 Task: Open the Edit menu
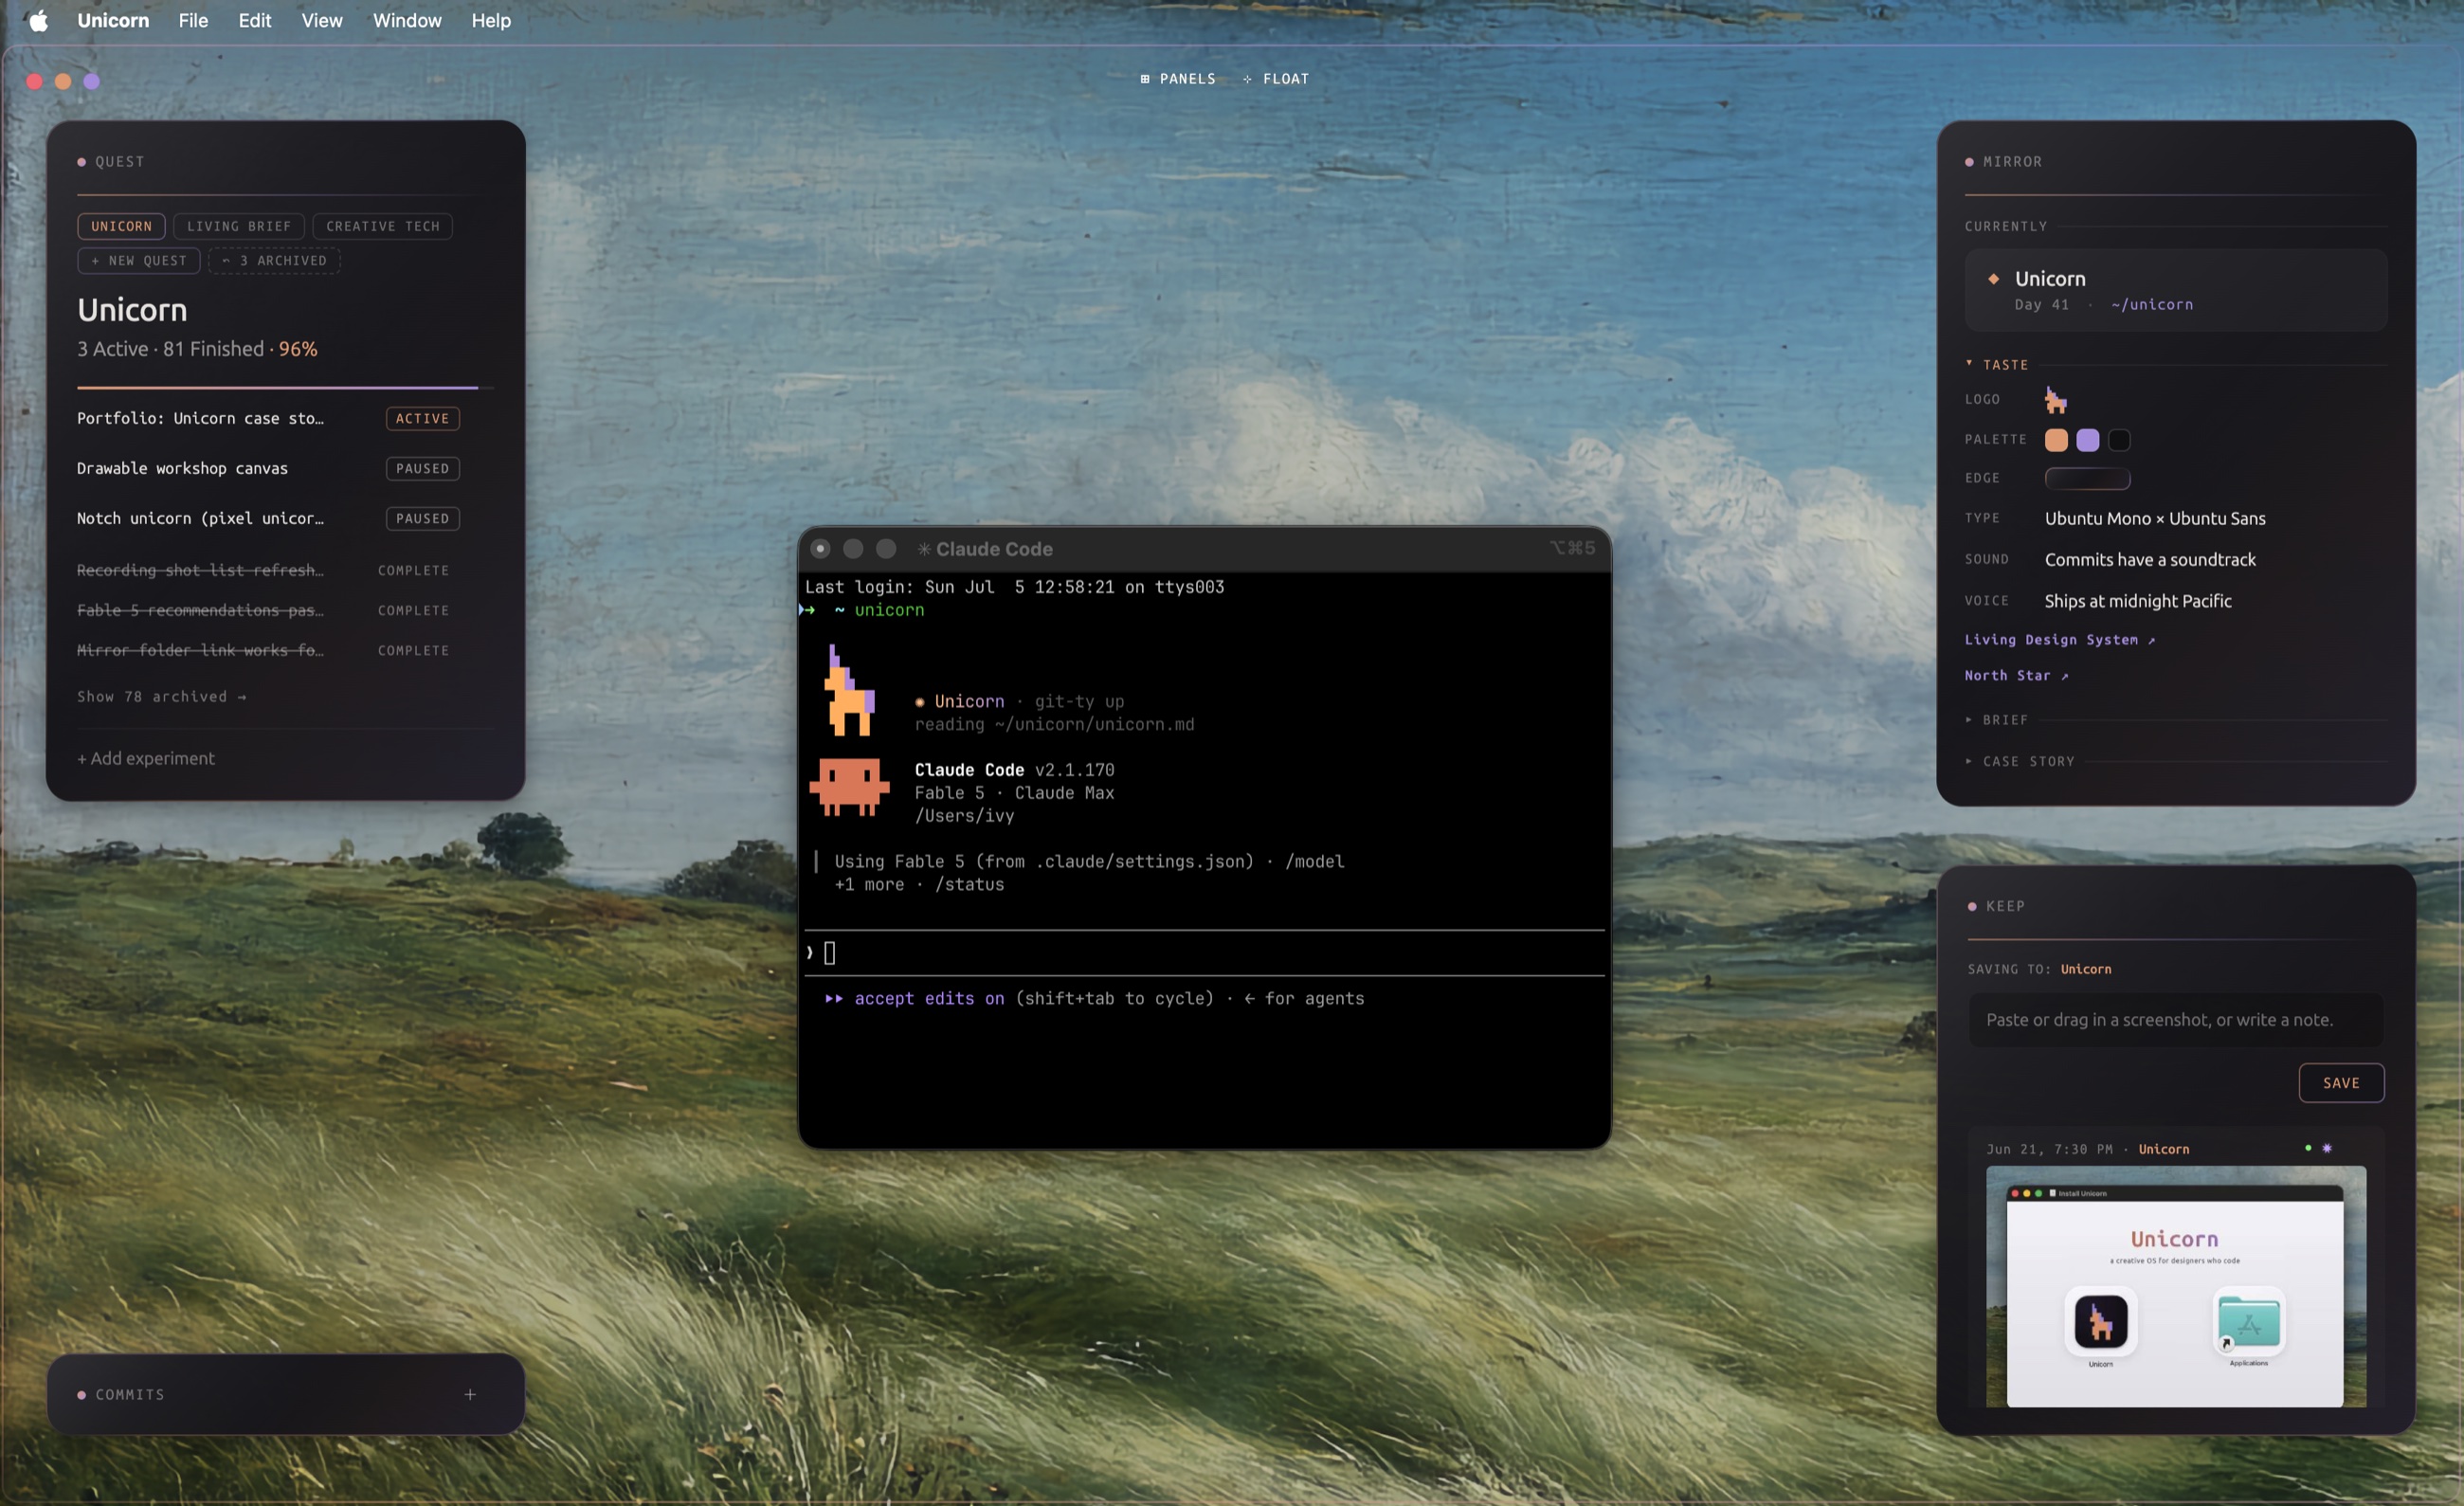point(255,20)
